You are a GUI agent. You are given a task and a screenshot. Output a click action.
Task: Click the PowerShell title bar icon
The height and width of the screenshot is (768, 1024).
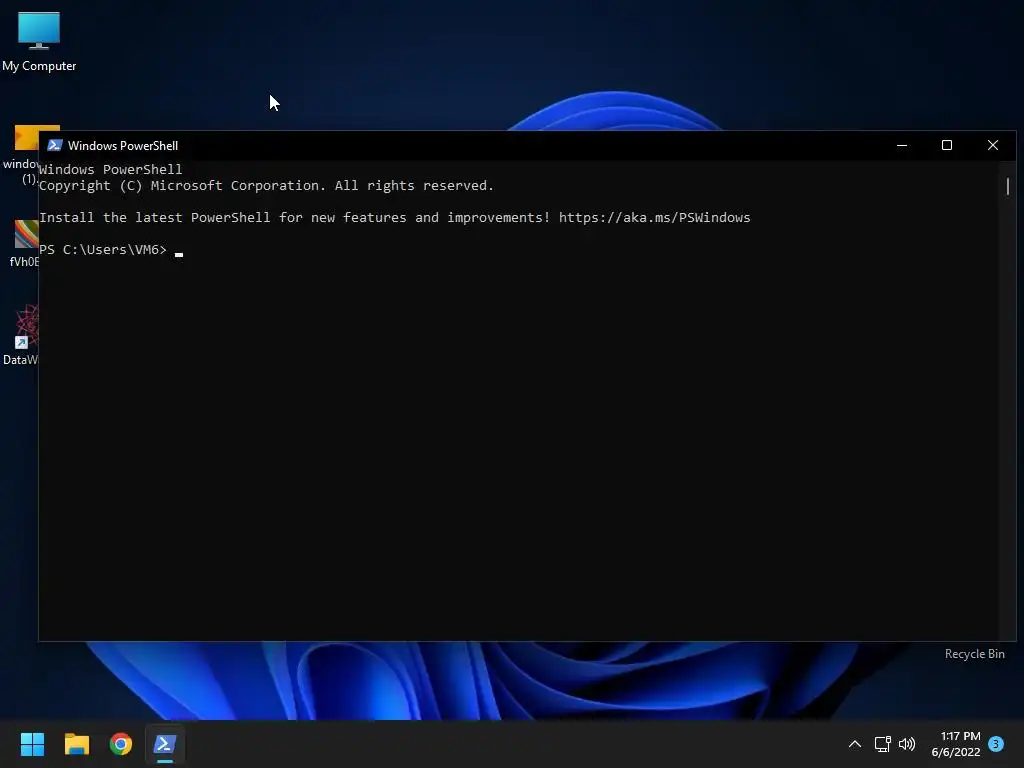tap(55, 145)
